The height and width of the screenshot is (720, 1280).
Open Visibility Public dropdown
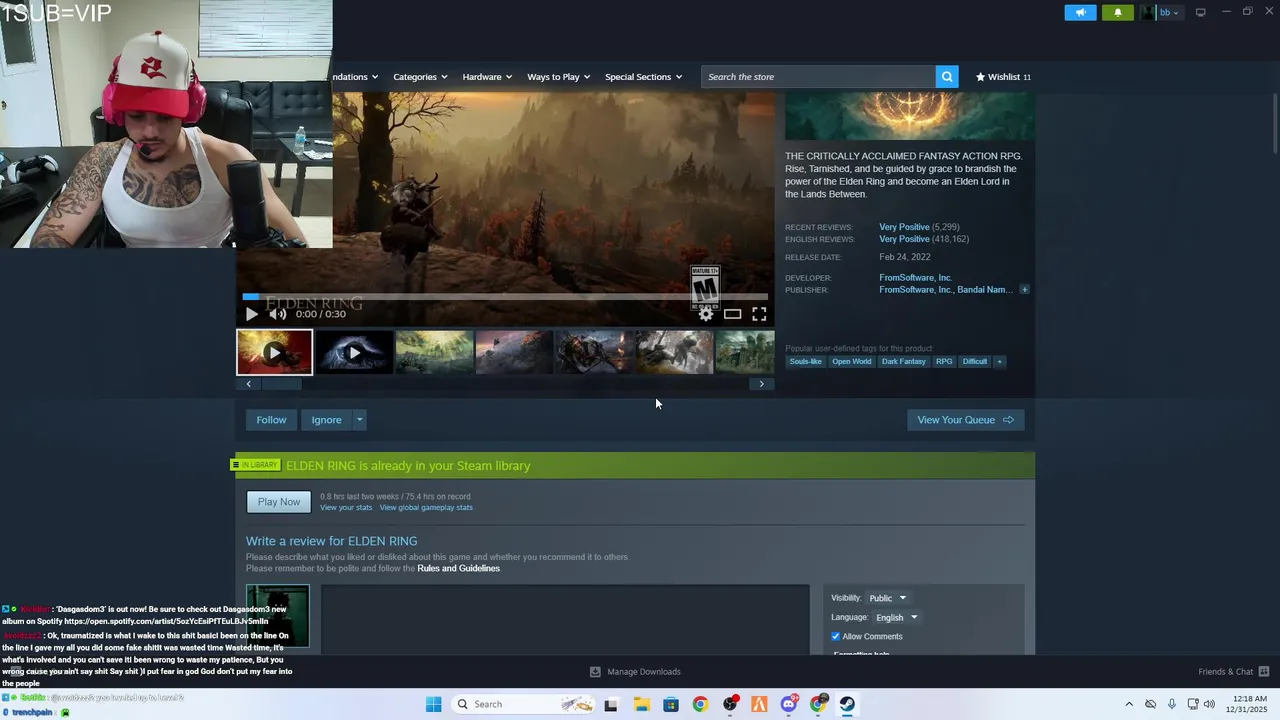(887, 598)
